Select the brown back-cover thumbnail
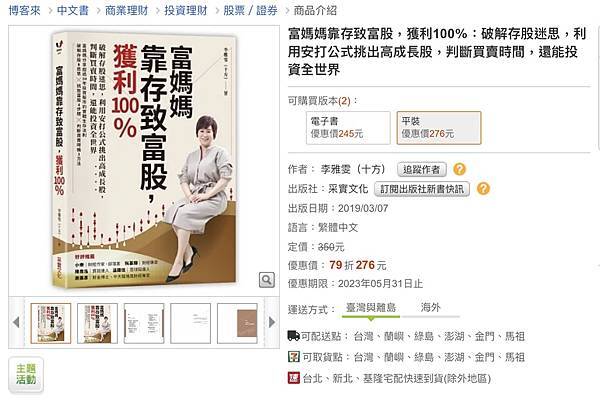 tap(237, 323)
